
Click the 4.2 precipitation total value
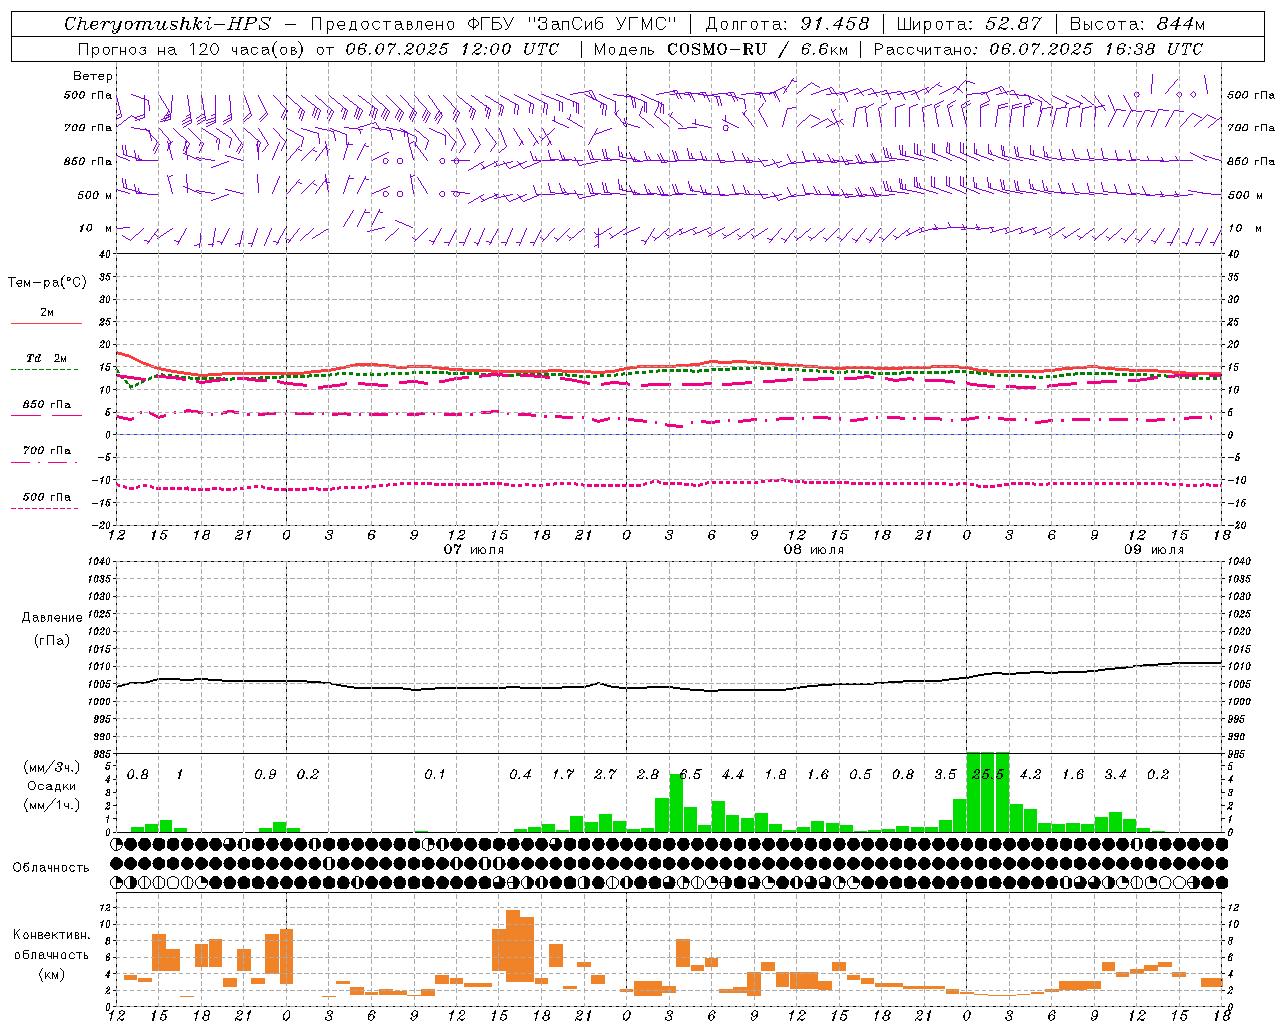[1030, 775]
